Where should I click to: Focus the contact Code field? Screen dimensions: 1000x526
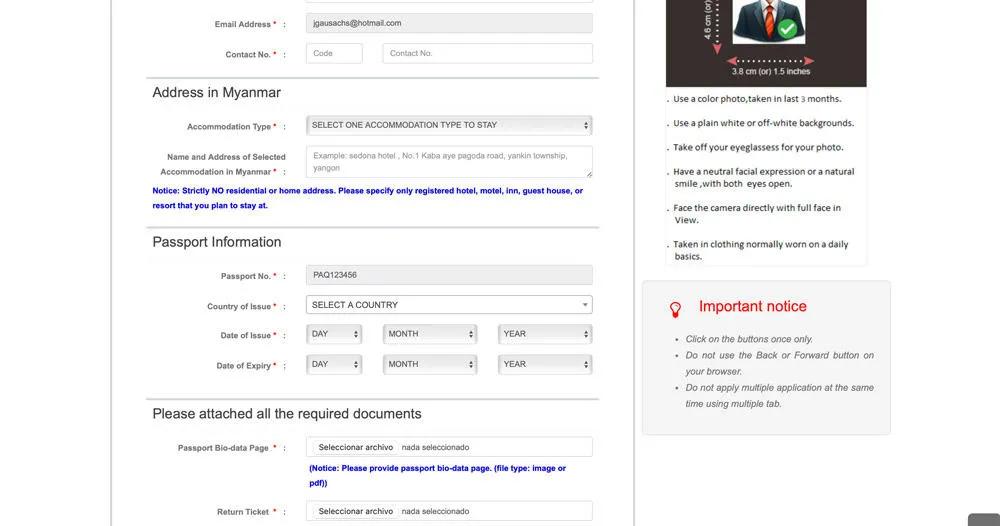(x=334, y=54)
